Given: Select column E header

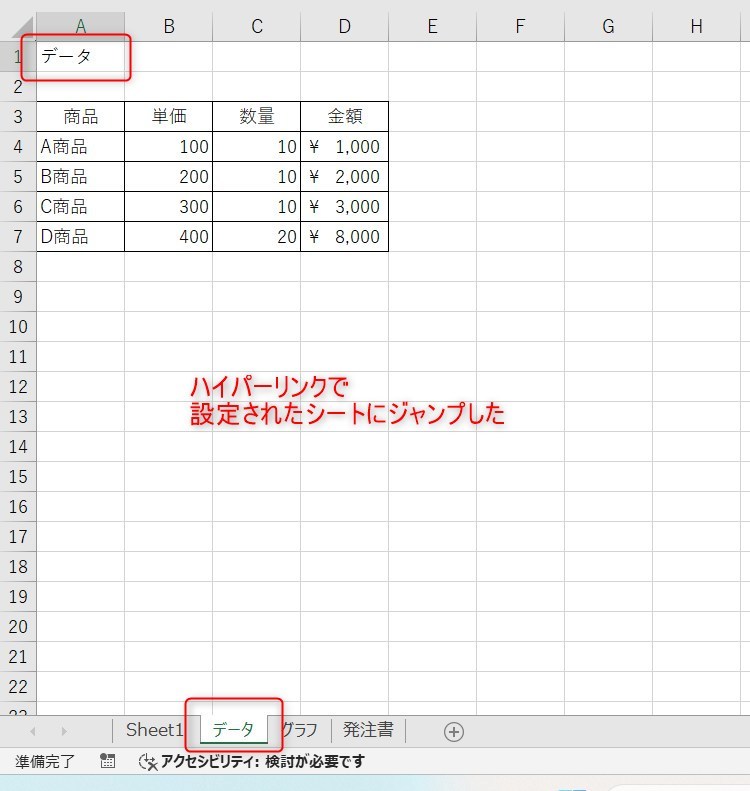Looking at the screenshot, I should [x=432, y=26].
